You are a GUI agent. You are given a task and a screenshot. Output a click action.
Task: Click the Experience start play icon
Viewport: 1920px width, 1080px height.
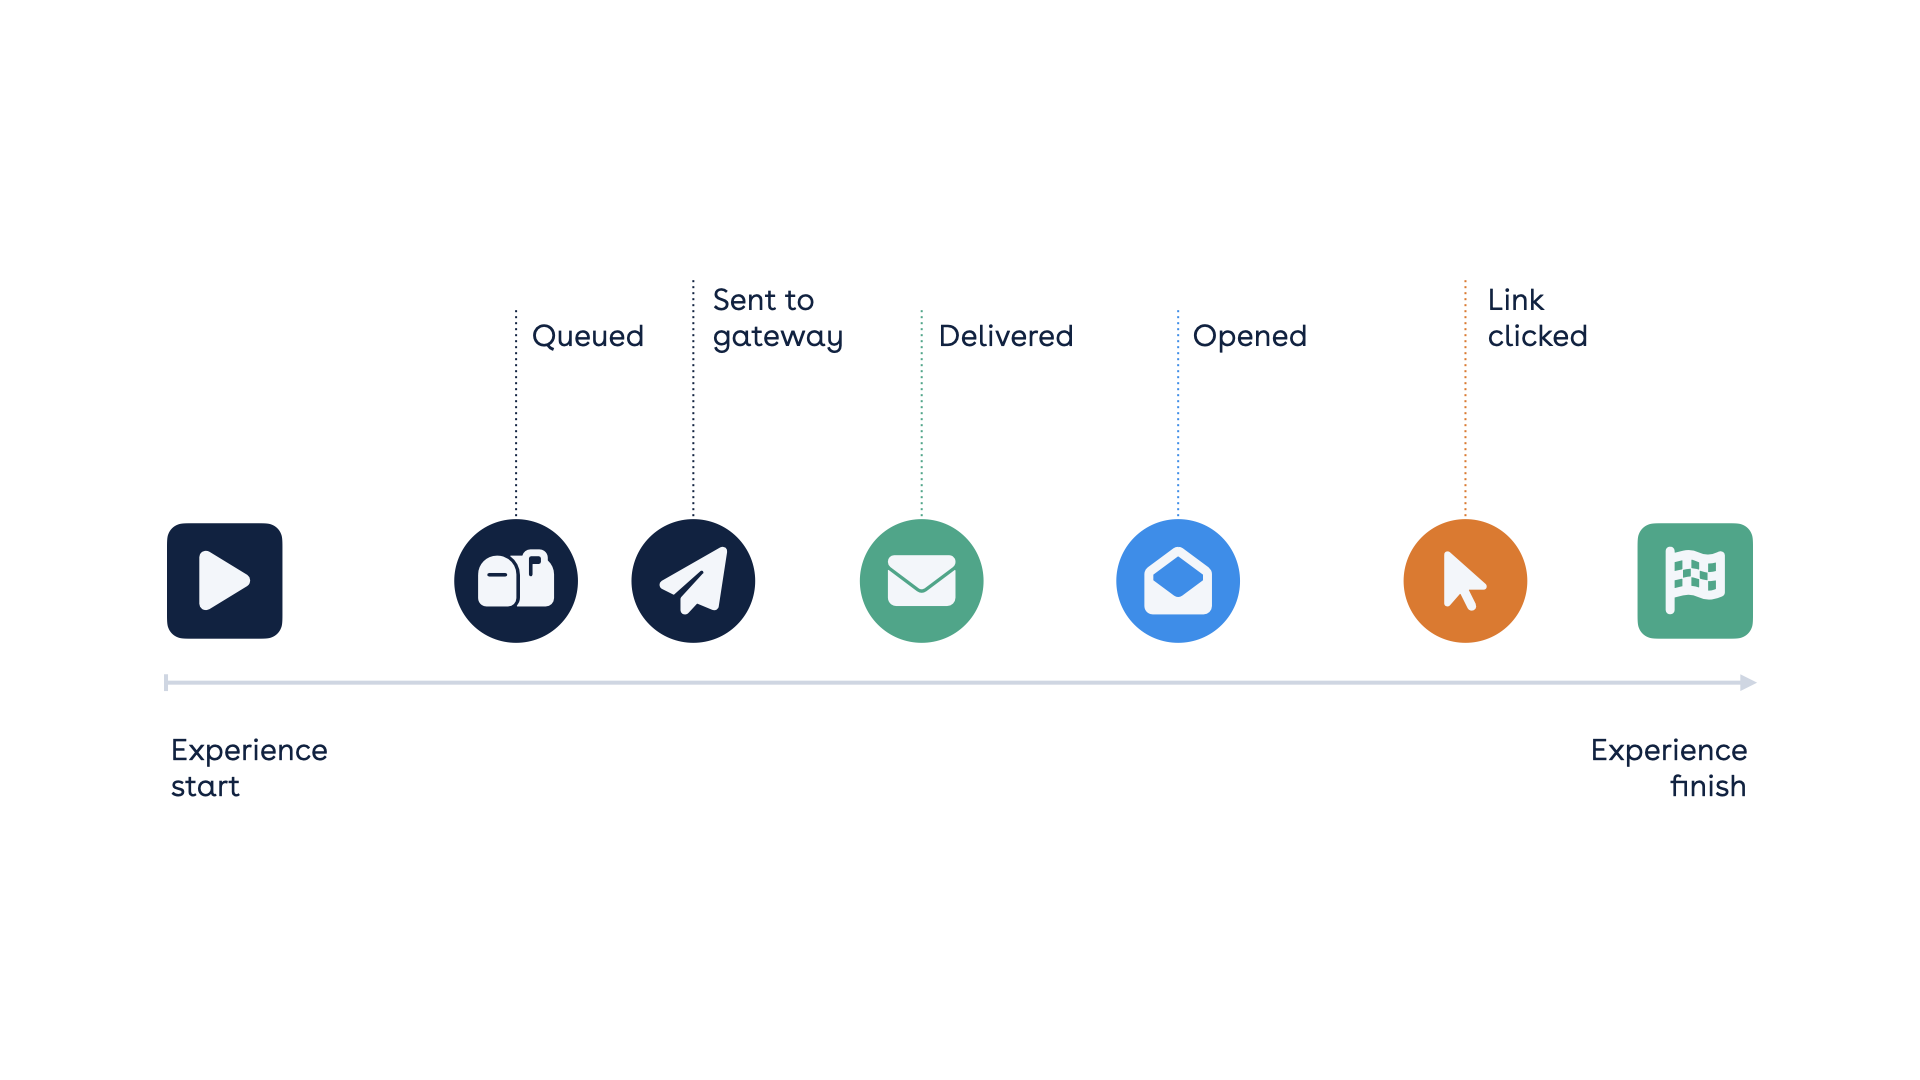(225, 581)
